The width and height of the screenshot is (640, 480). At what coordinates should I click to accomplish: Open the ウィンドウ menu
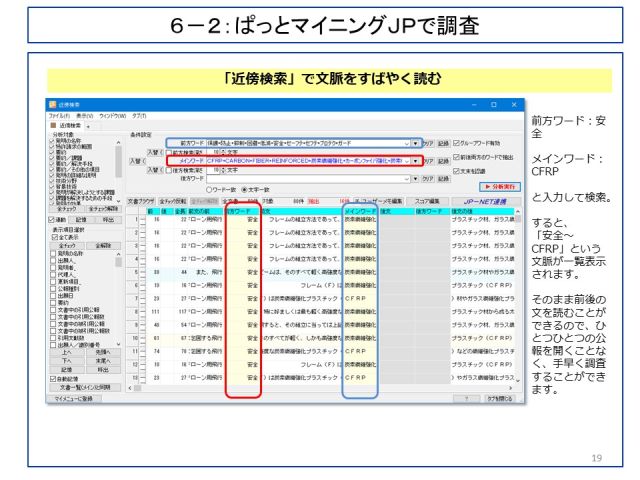113,116
